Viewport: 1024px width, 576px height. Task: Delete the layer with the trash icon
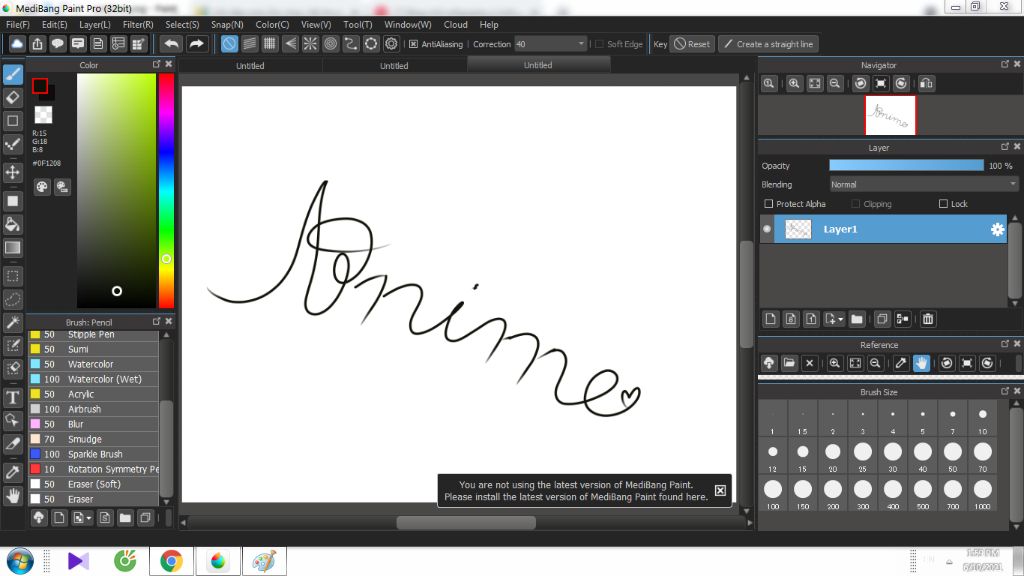[x=928, y=319]
